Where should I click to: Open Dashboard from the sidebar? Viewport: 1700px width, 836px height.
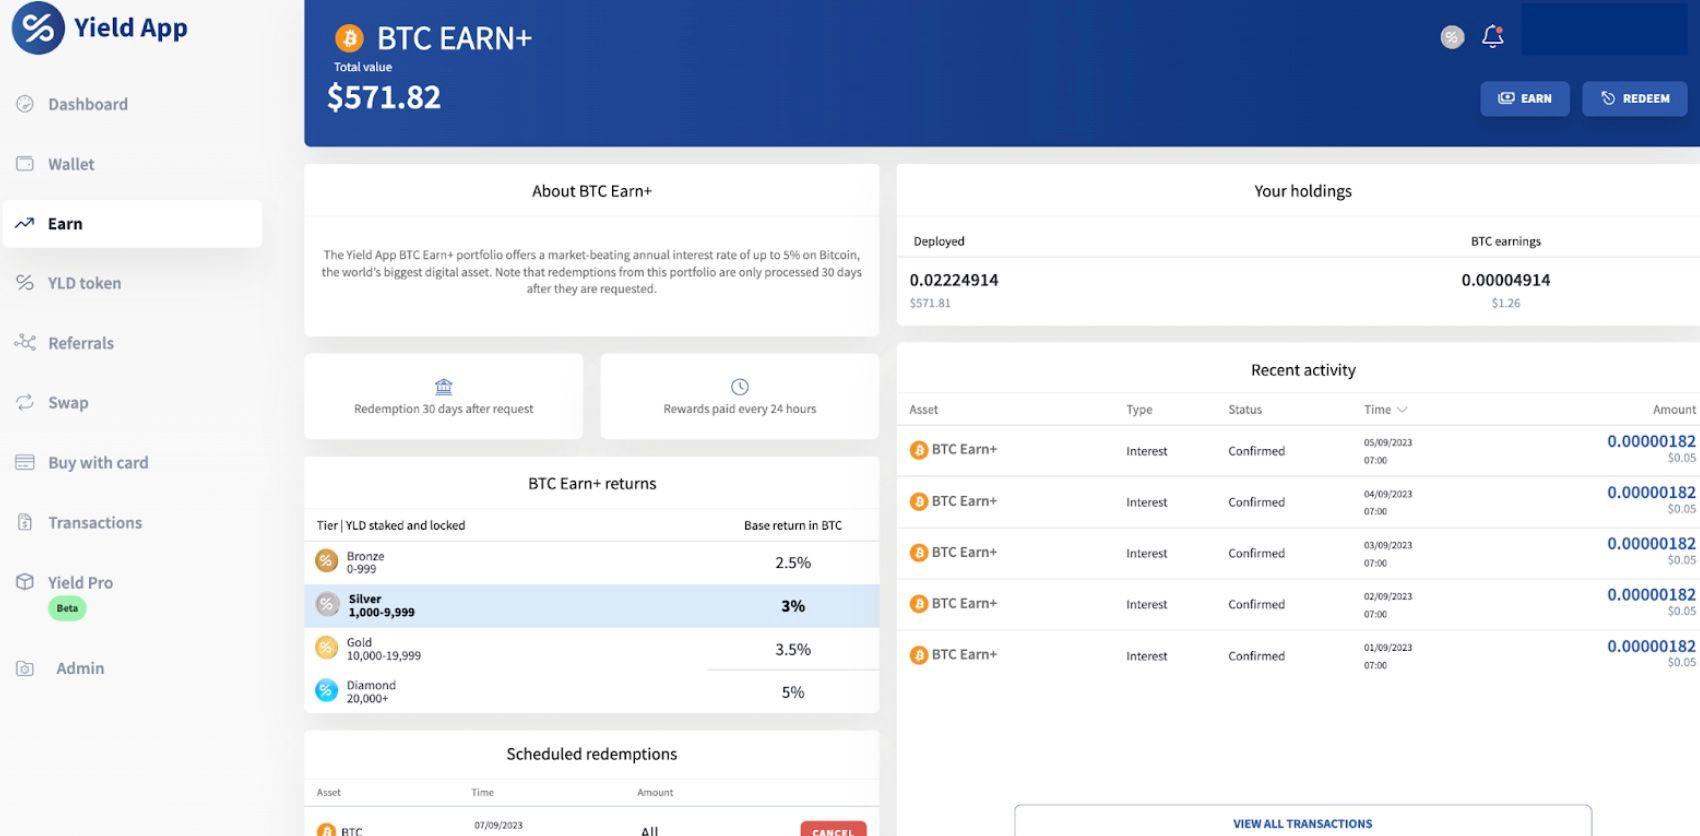click(87, 104)
